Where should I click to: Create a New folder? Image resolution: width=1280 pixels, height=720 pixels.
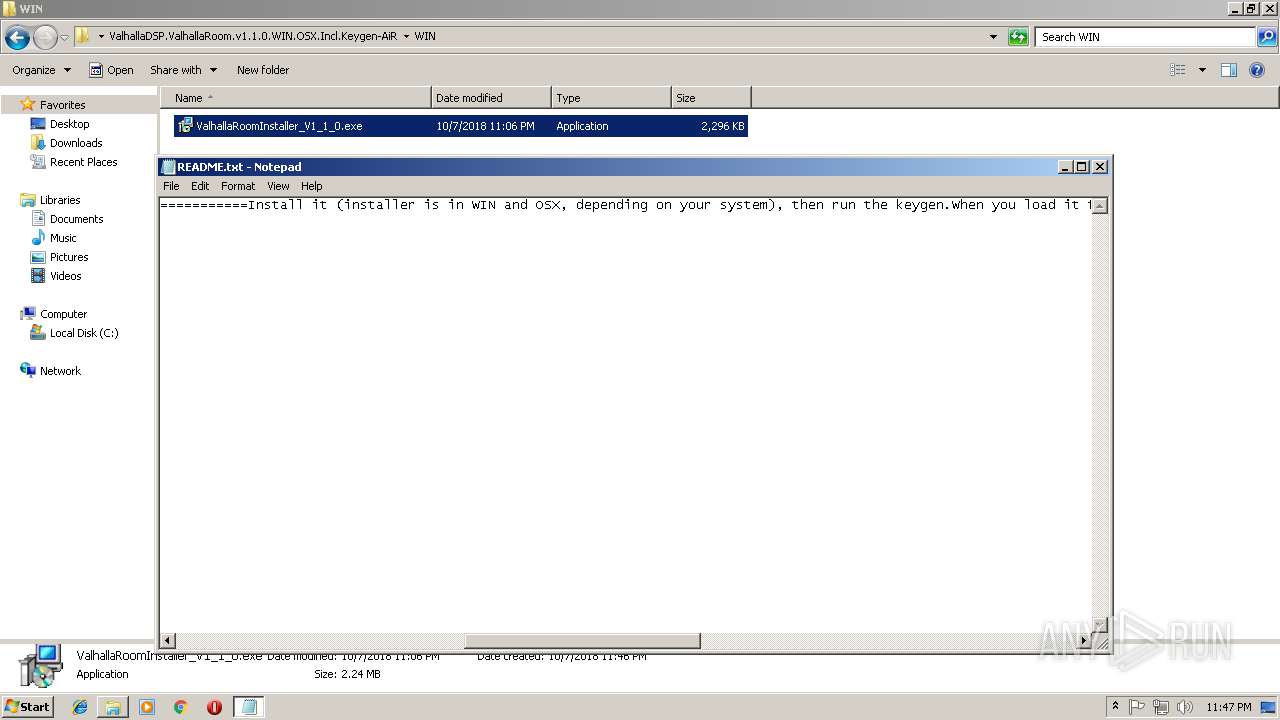pos(263,70)
